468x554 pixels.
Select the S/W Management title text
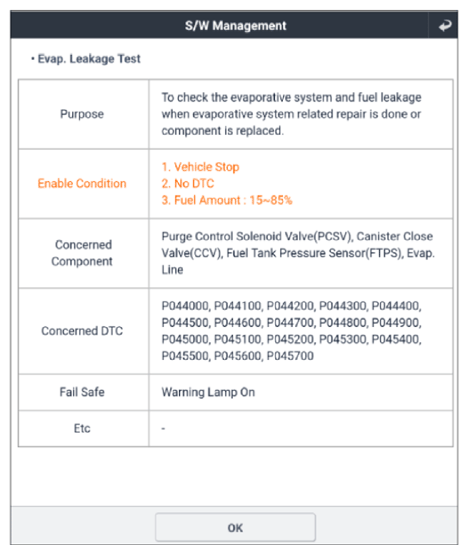[x=236, y=26]
